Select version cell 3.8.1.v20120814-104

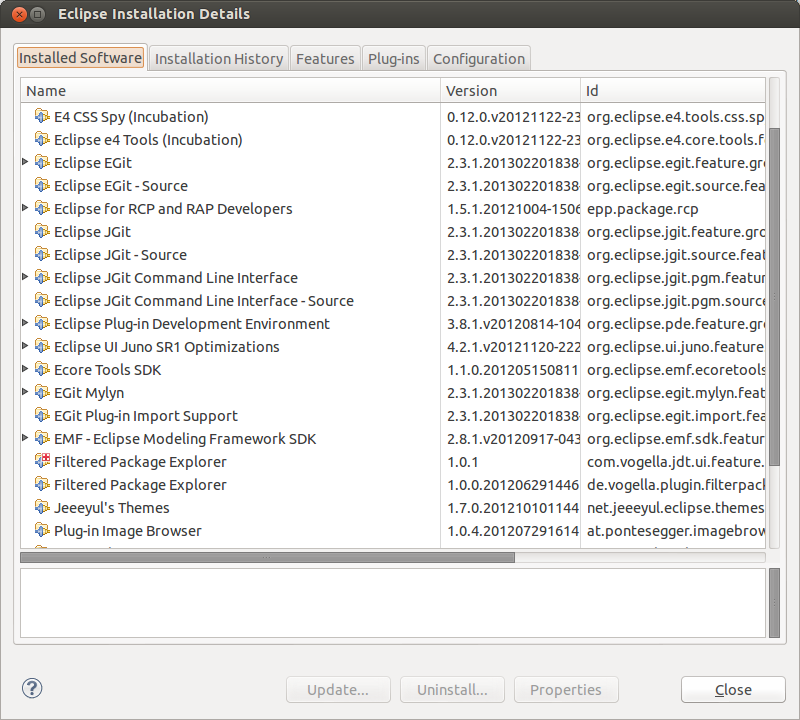[x=511, y=324]
